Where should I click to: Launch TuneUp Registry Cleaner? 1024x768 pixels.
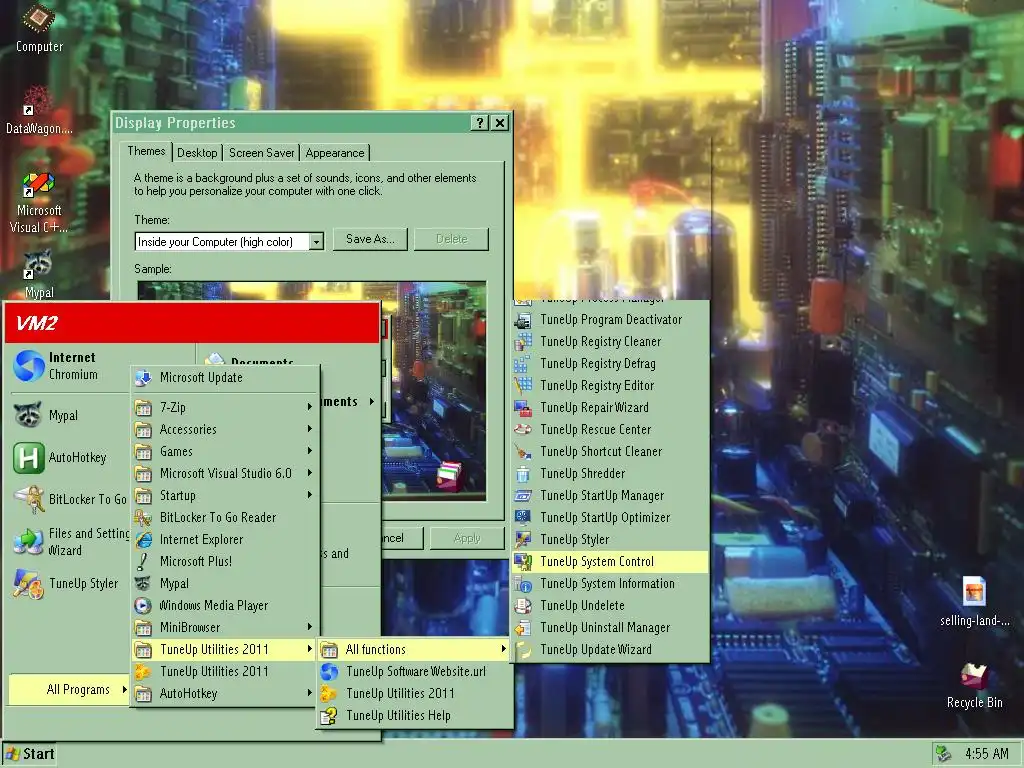tap(610, 342)
